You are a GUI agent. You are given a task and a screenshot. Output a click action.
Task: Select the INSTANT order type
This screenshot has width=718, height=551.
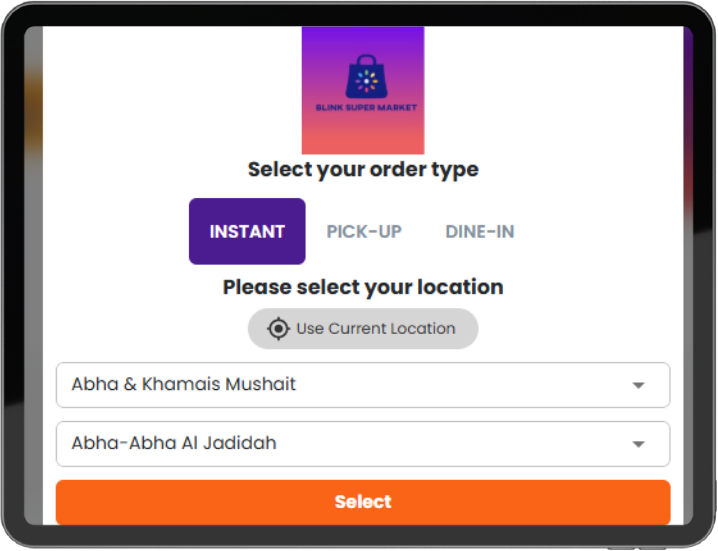pyautogui.click(x=247, y=231)
